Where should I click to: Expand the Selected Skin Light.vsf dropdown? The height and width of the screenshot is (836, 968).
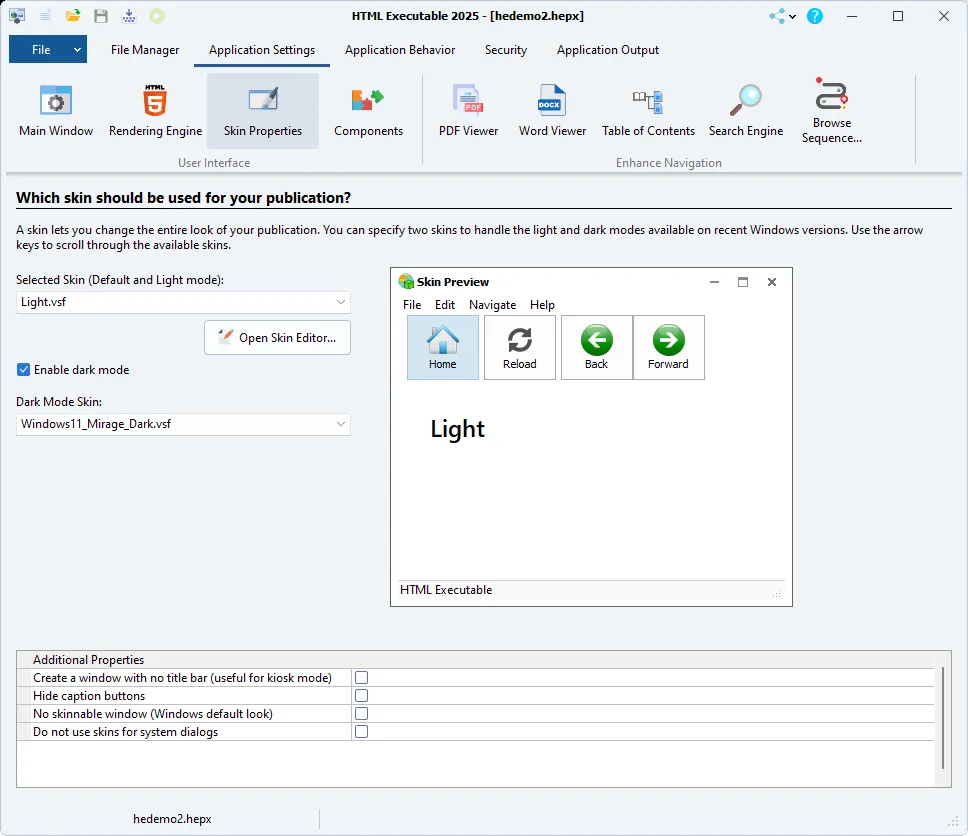click(x=340, y=302)
